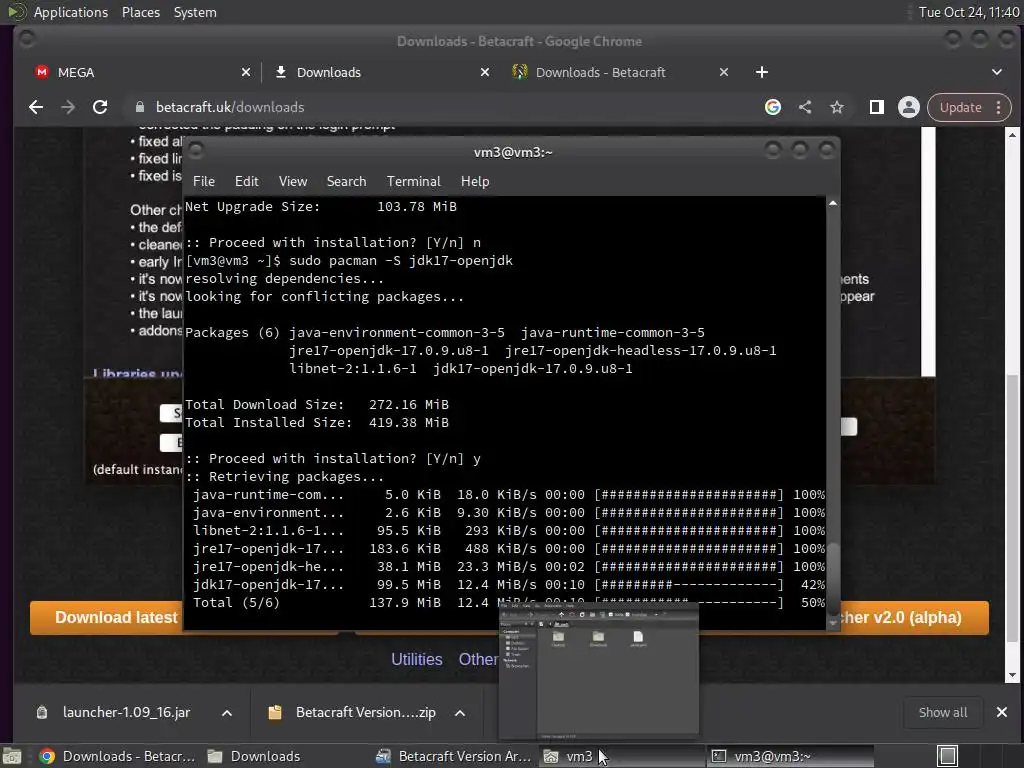This screenshot has width=1024, height=768.
Task: Open the Applications menu
Action: 71,12
